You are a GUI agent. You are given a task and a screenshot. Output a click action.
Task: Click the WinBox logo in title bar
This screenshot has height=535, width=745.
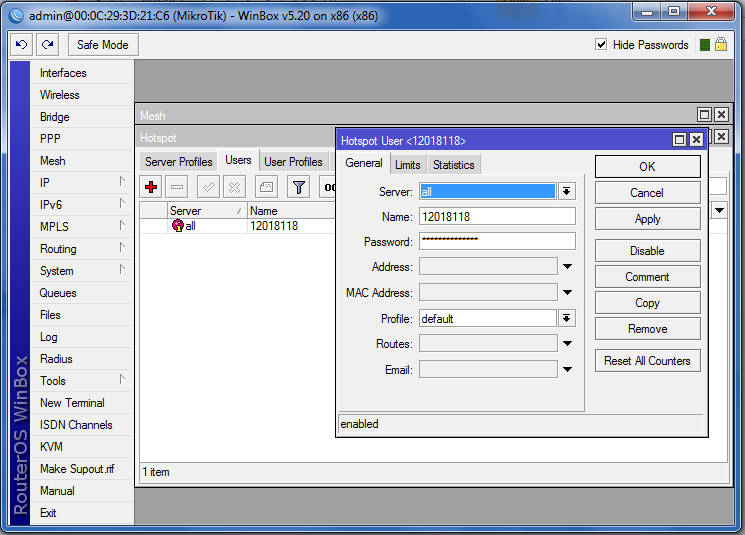(x=16, y=16)
